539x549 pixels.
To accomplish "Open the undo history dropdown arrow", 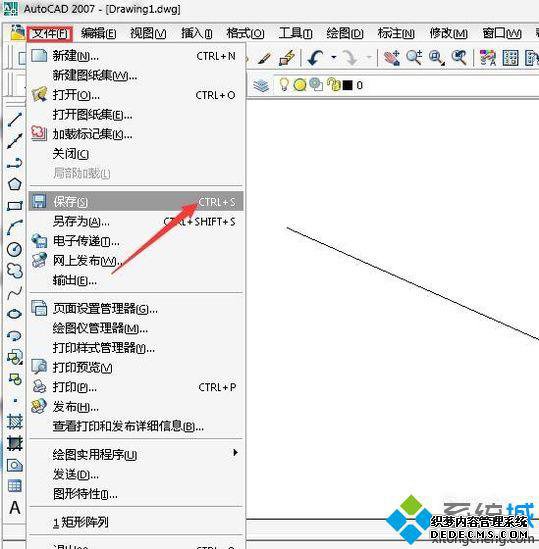I will click(334, 57).
